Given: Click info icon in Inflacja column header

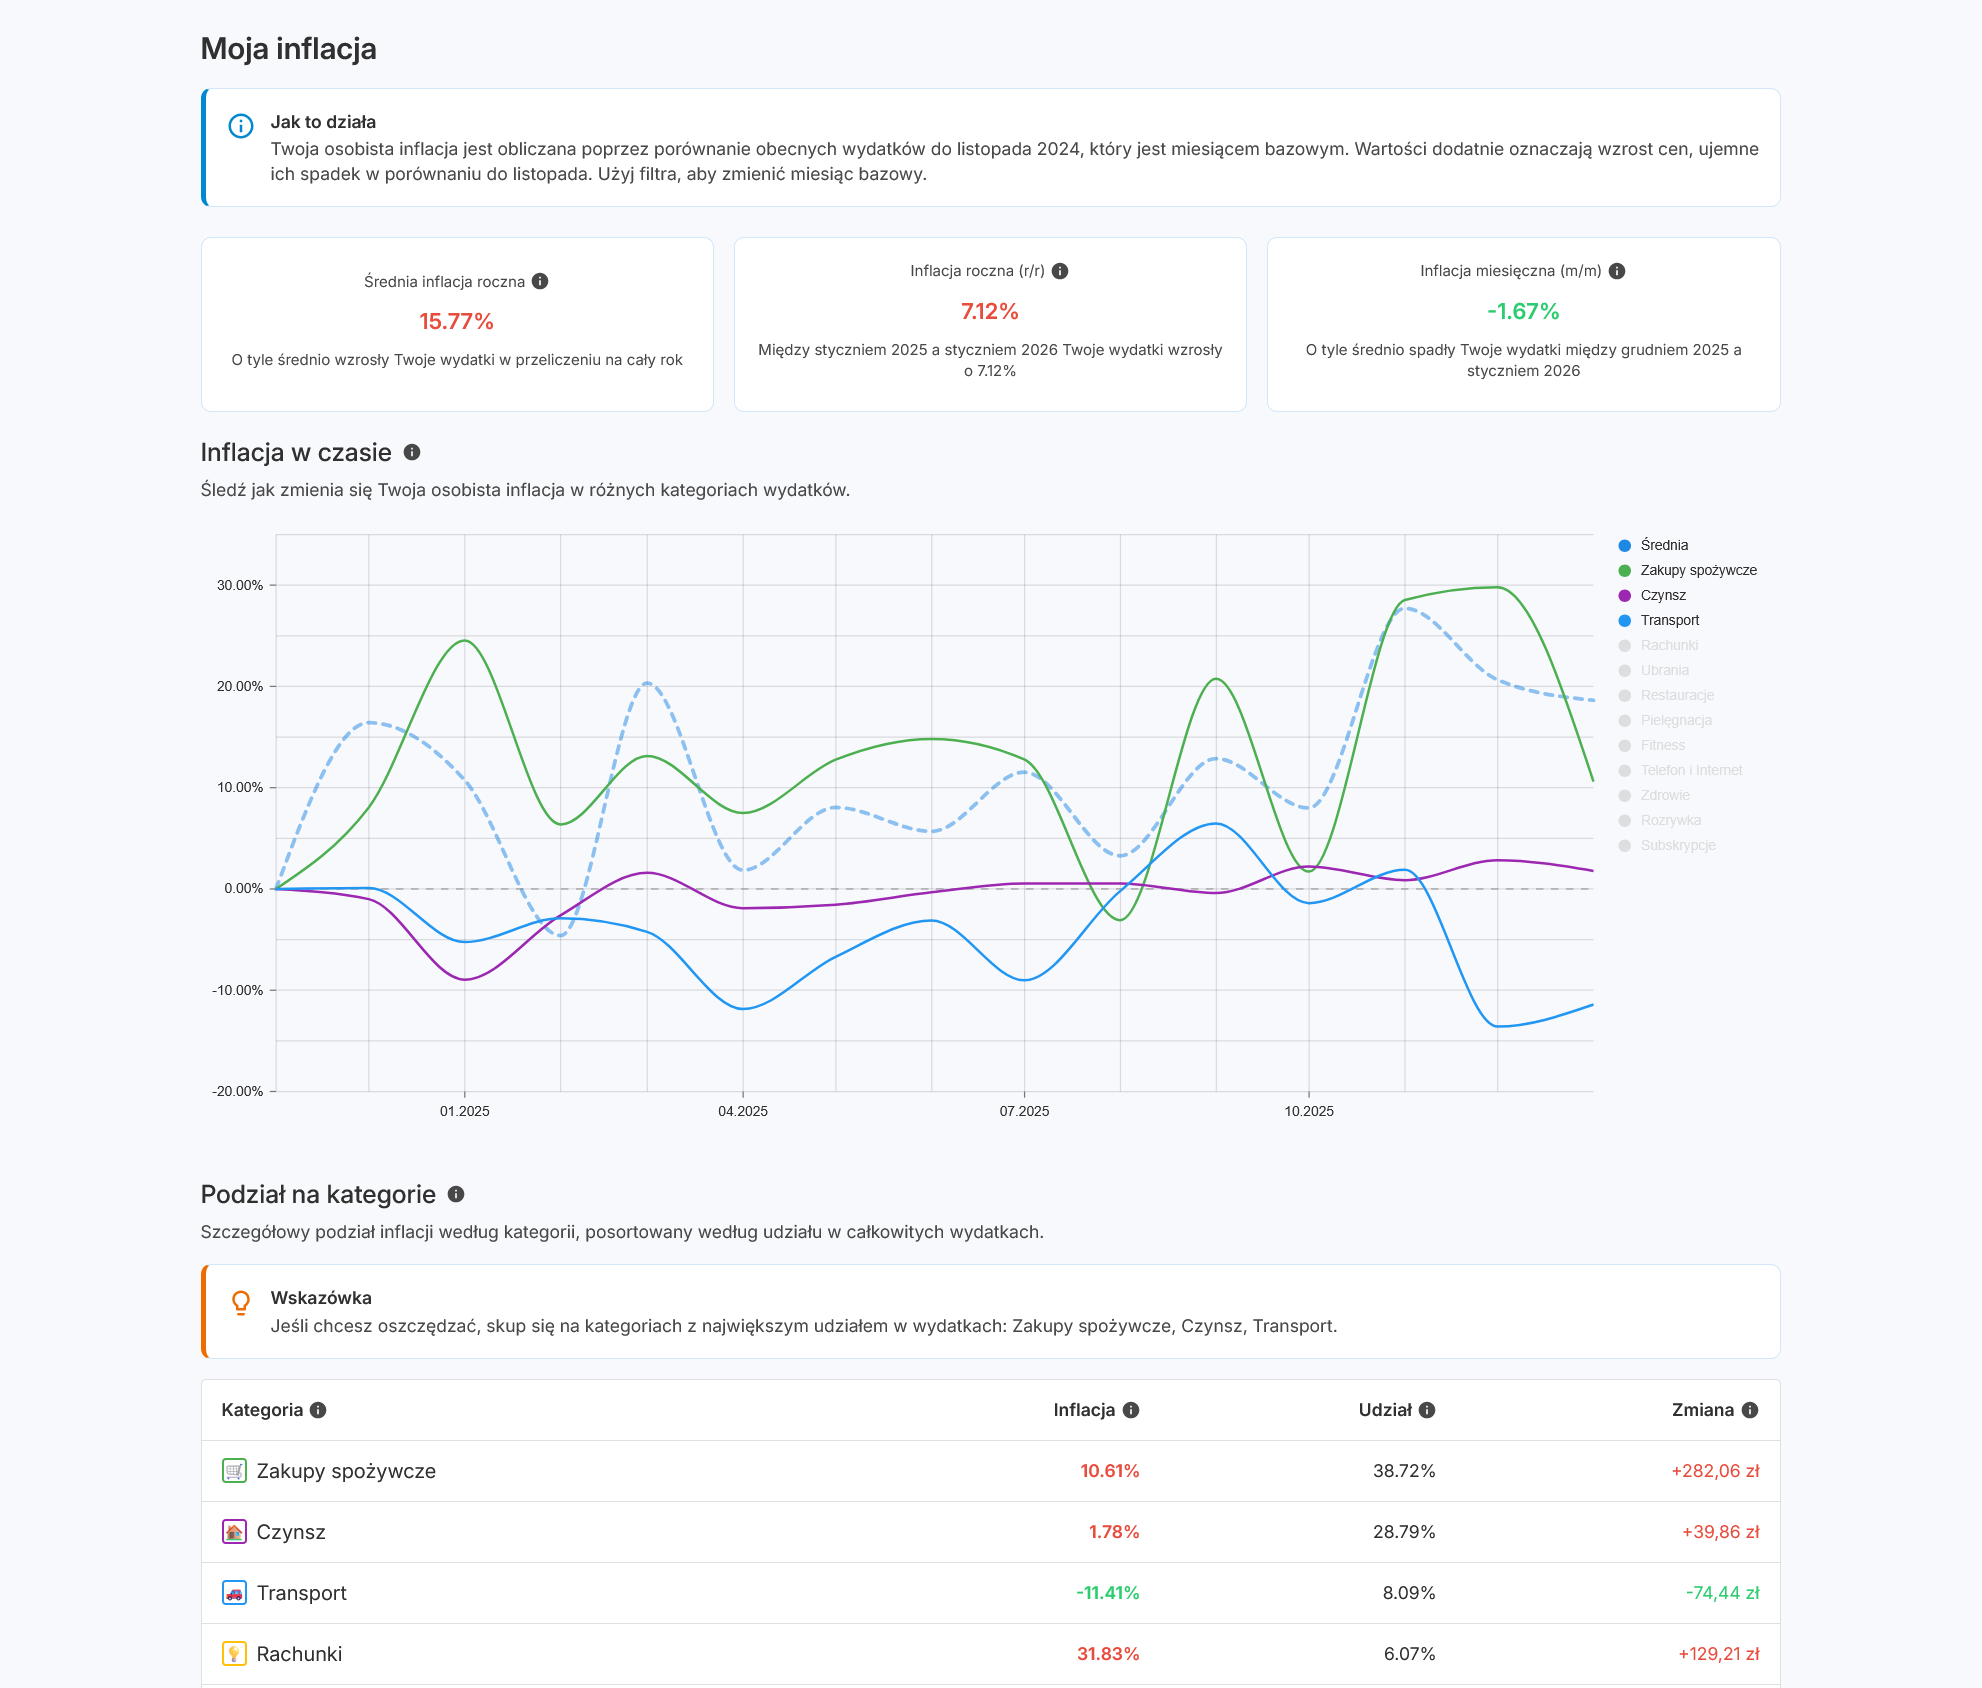Looking at the screenshot, I should click(1131, 1410).
